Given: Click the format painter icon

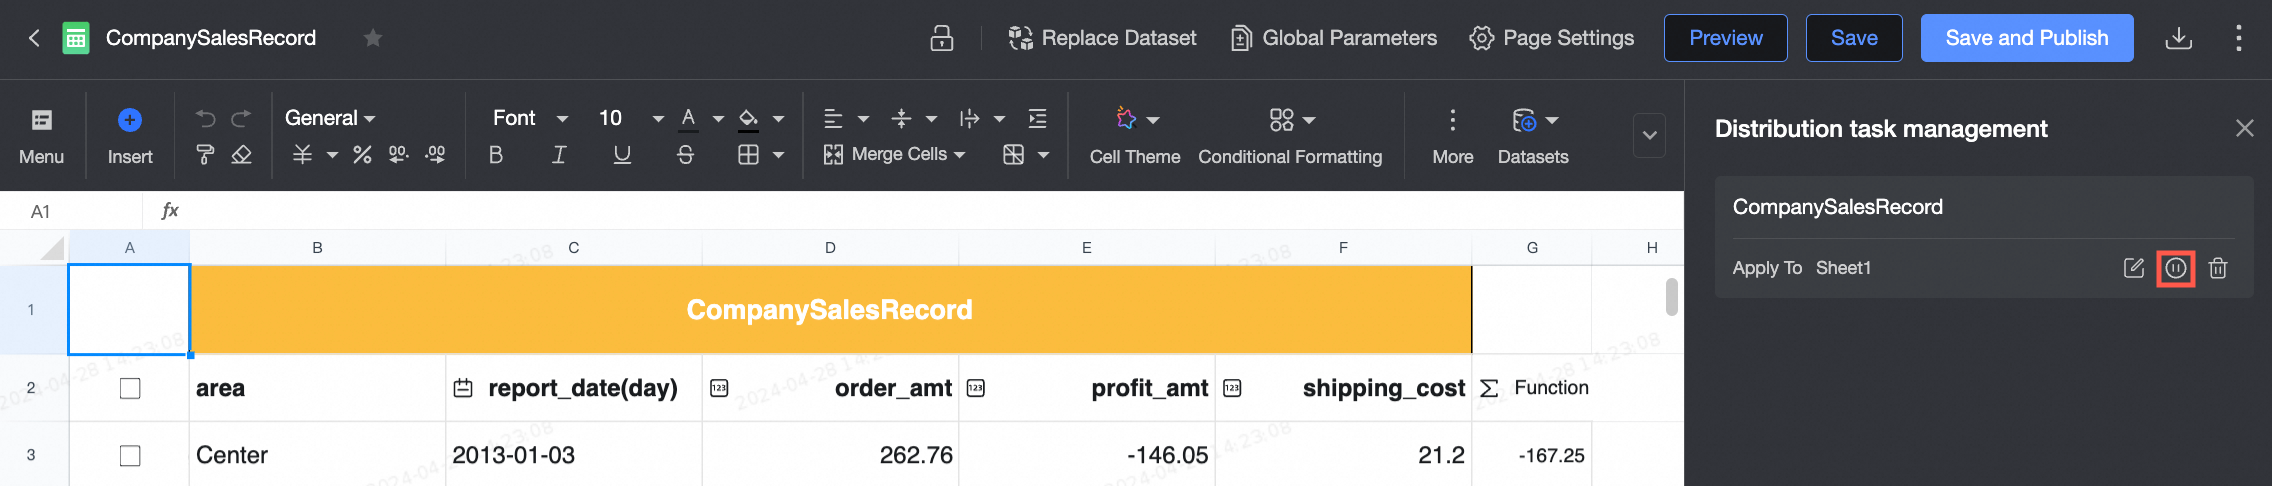Looking at the screenshot, I should (205, 155).
